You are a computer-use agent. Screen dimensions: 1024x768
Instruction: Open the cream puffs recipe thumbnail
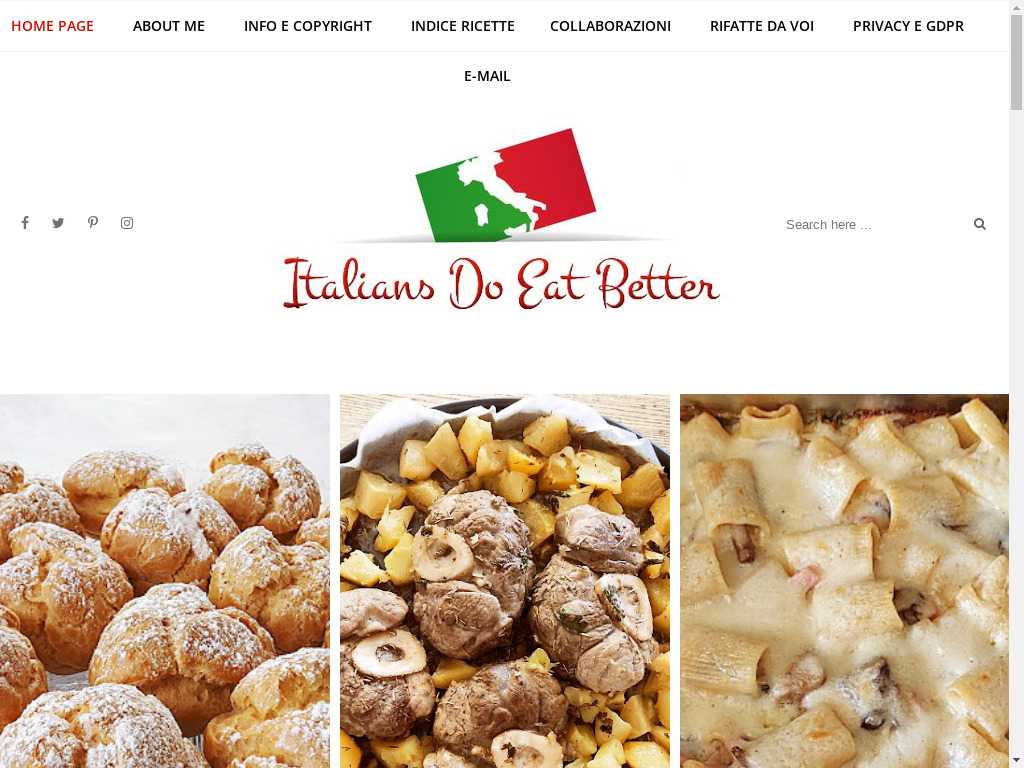point(165,581)
